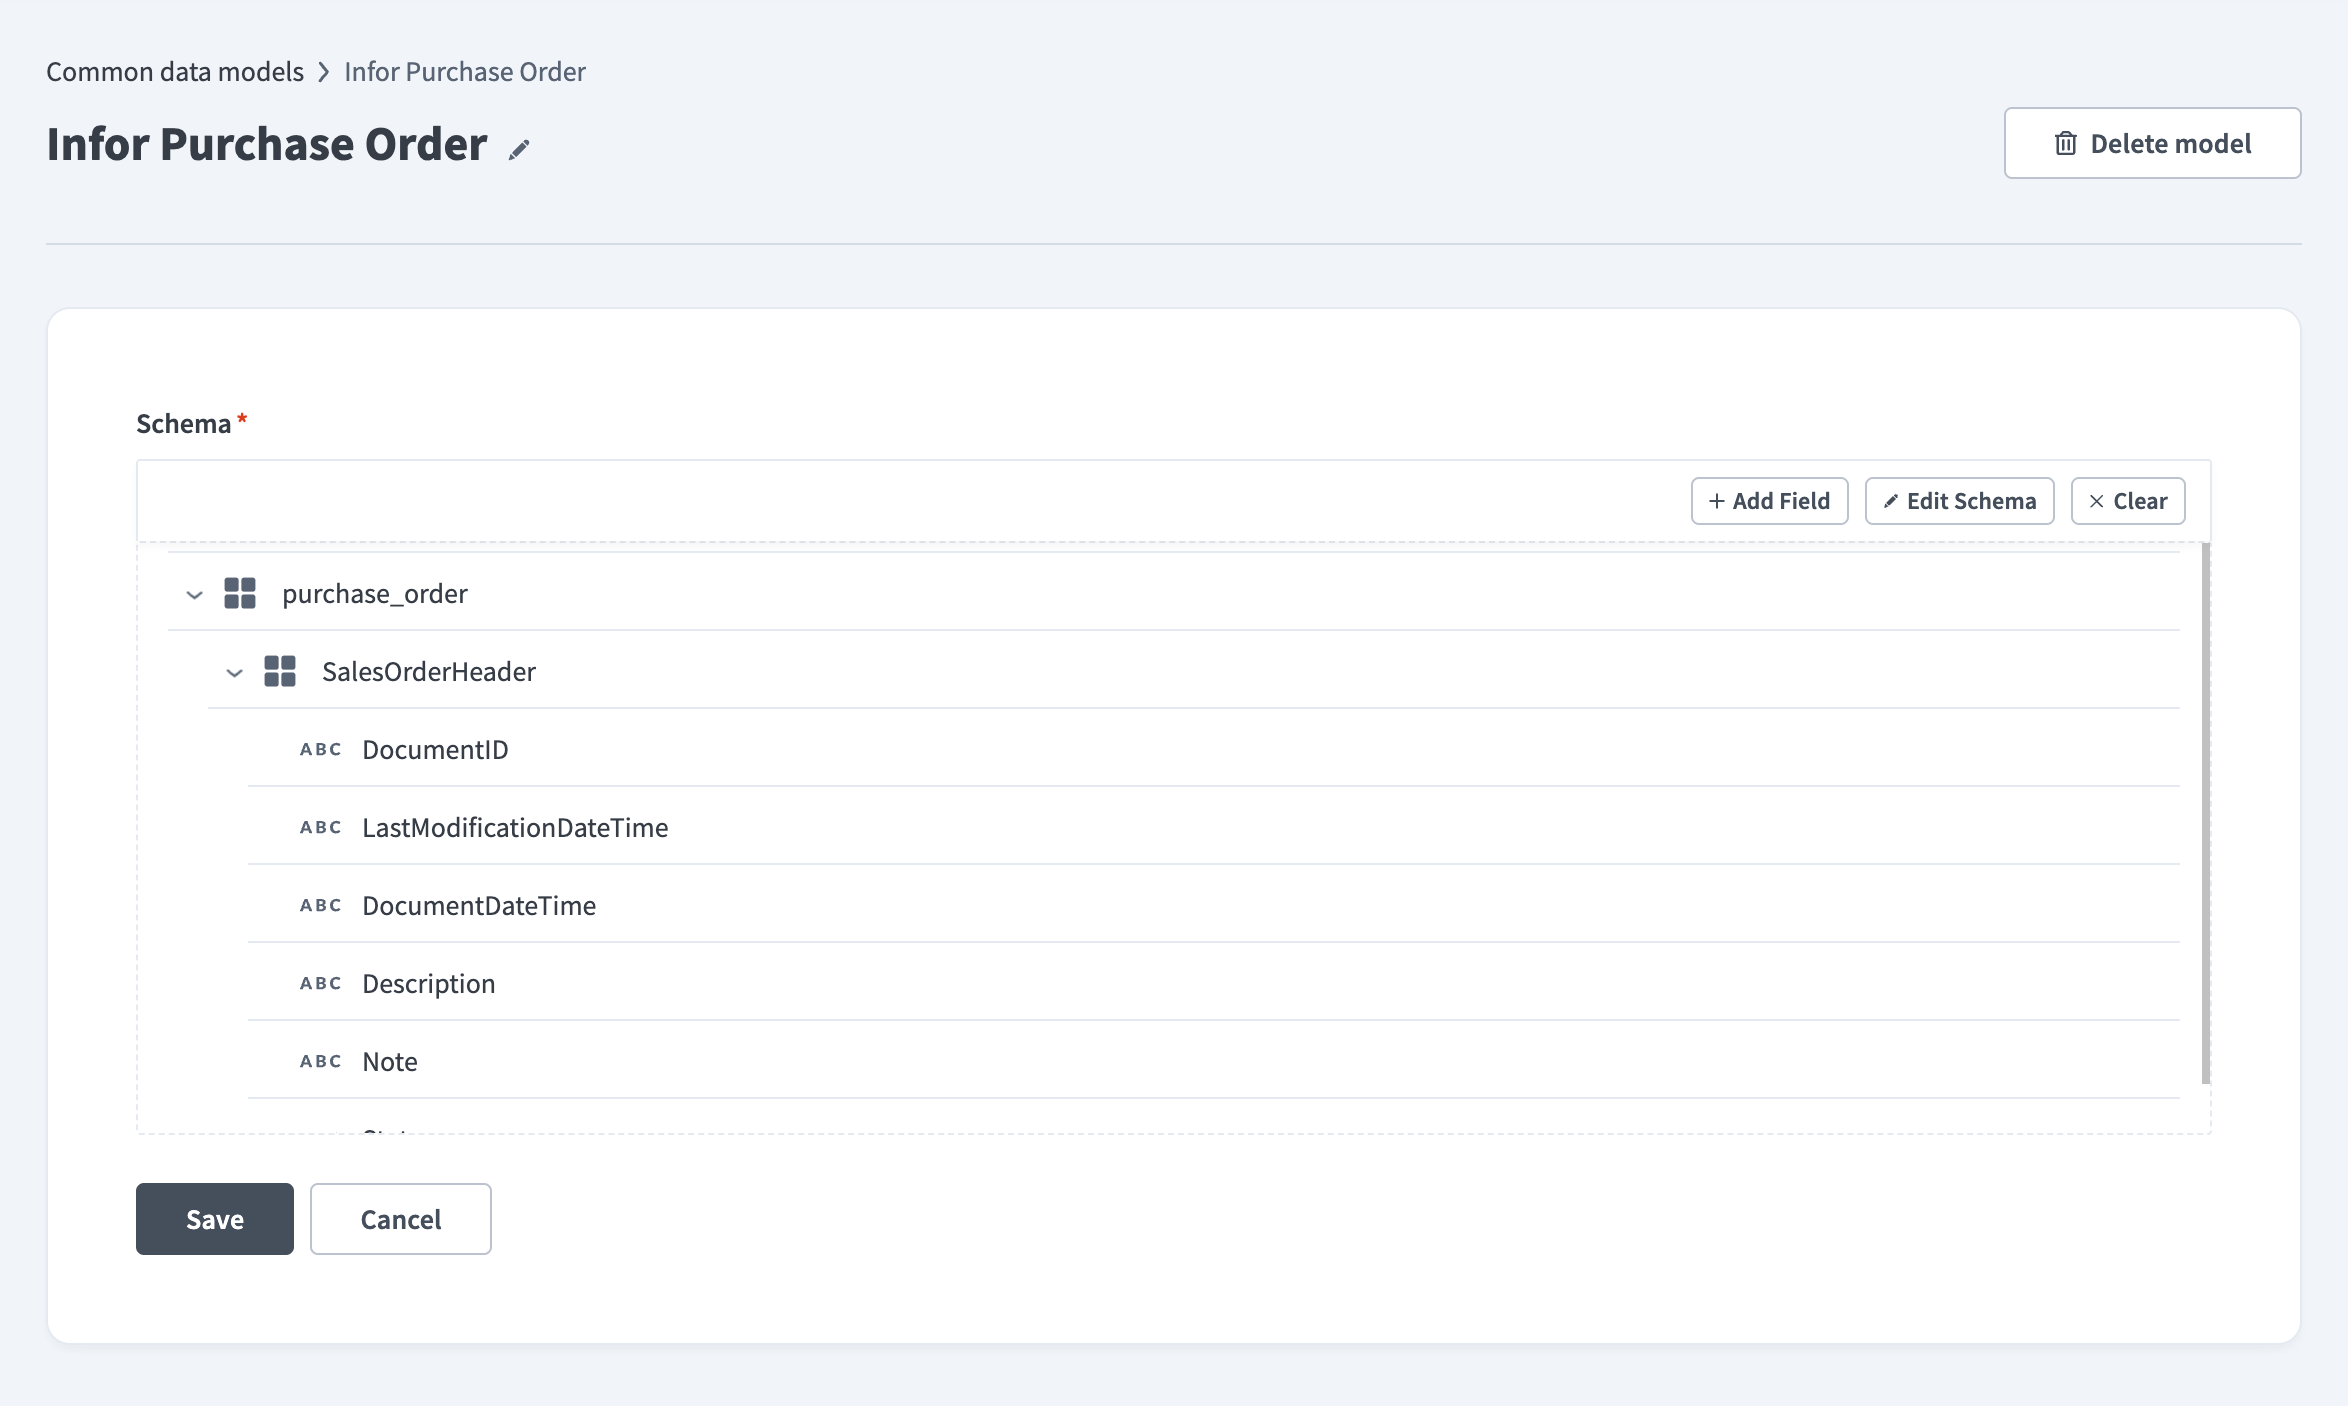2348x1406 pixels.
Task: Open the Edit Schema editor
Action: [1959, 501]
